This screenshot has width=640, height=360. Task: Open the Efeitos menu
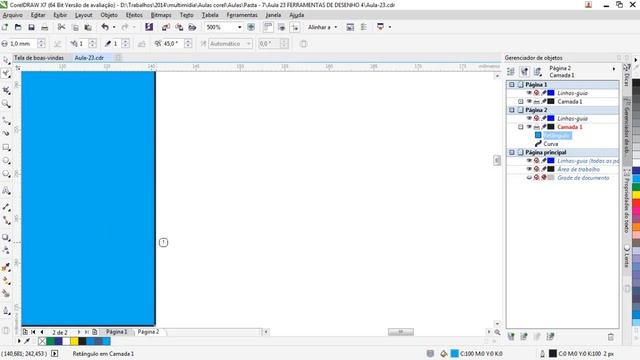pos(134,15)
